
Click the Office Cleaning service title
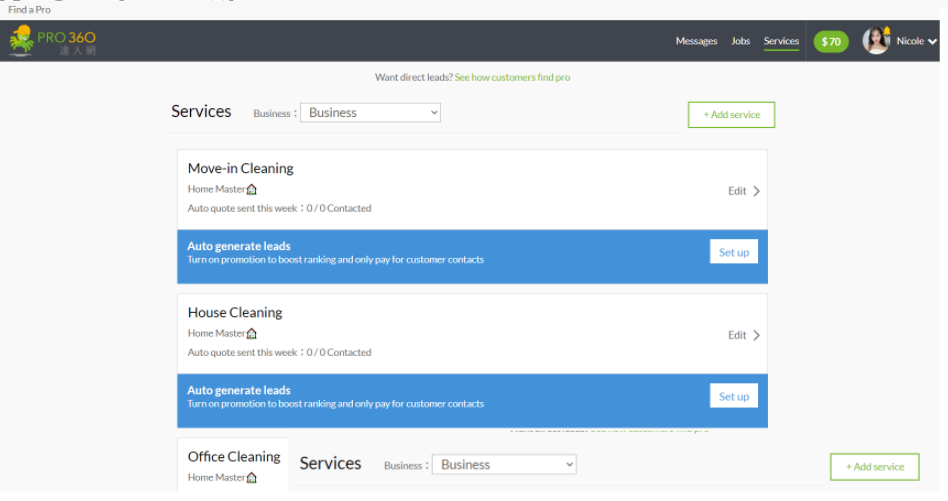234,457
